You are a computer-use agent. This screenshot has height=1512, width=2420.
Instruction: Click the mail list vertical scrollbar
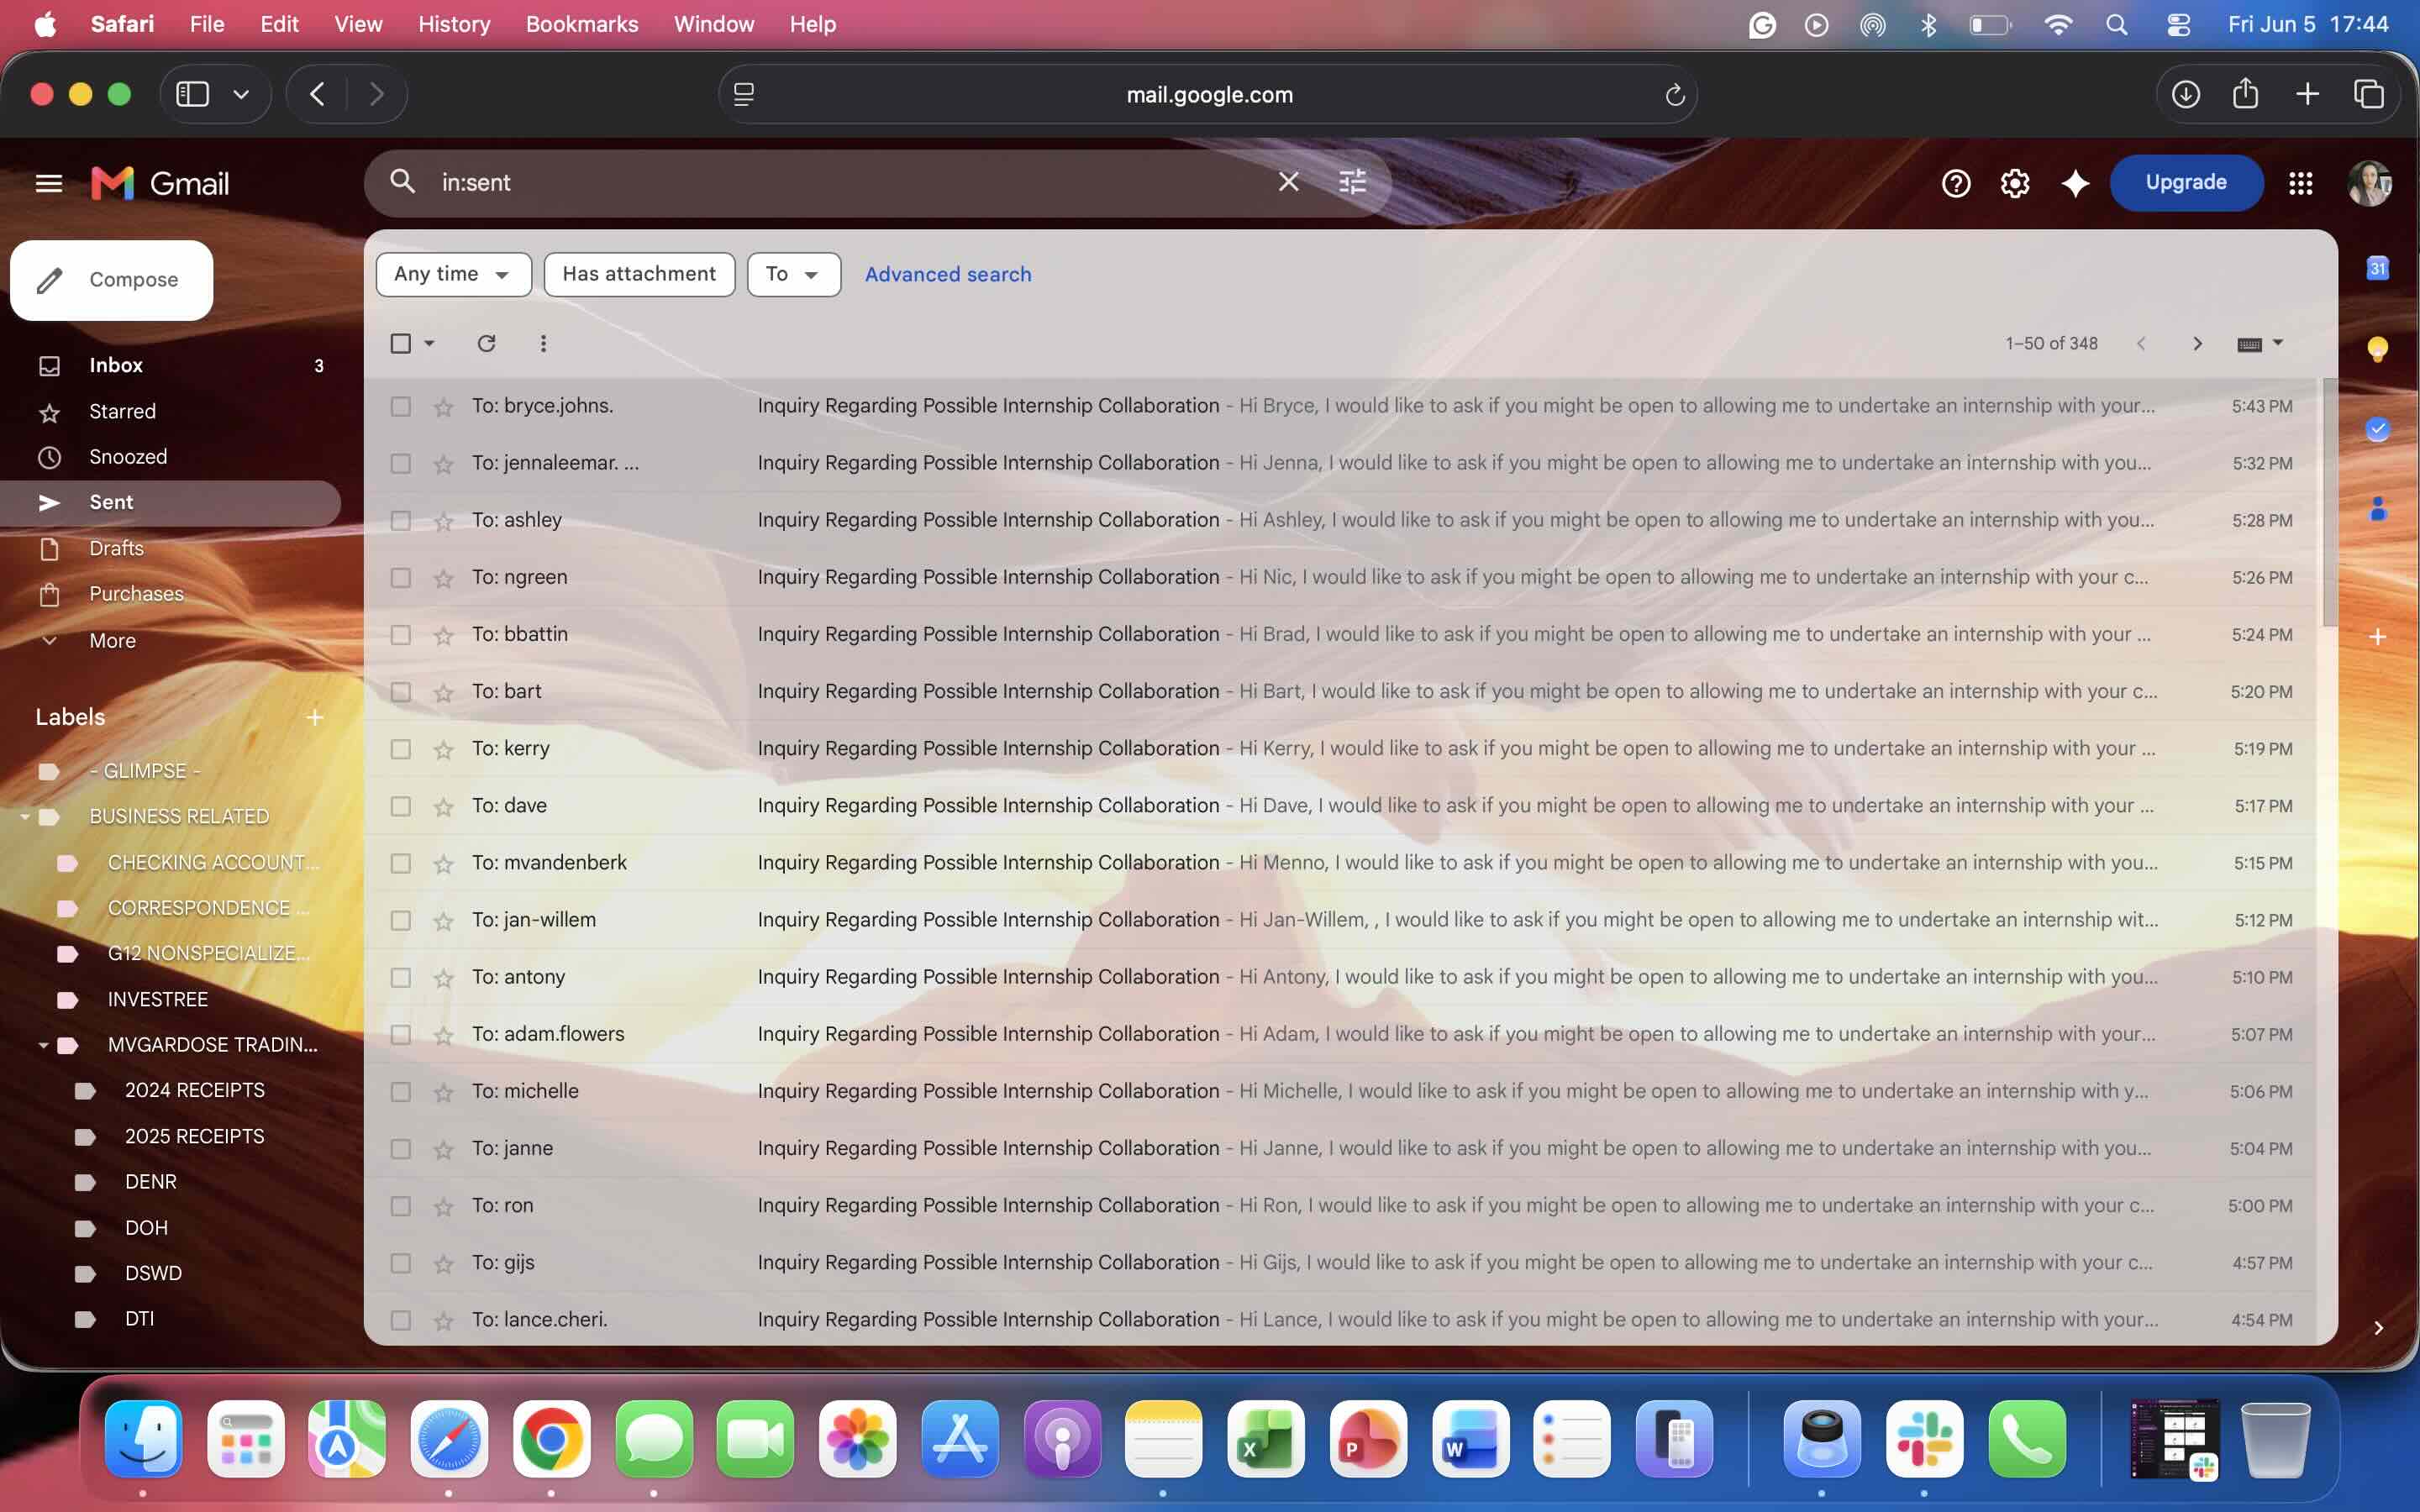pos(2329,502)
